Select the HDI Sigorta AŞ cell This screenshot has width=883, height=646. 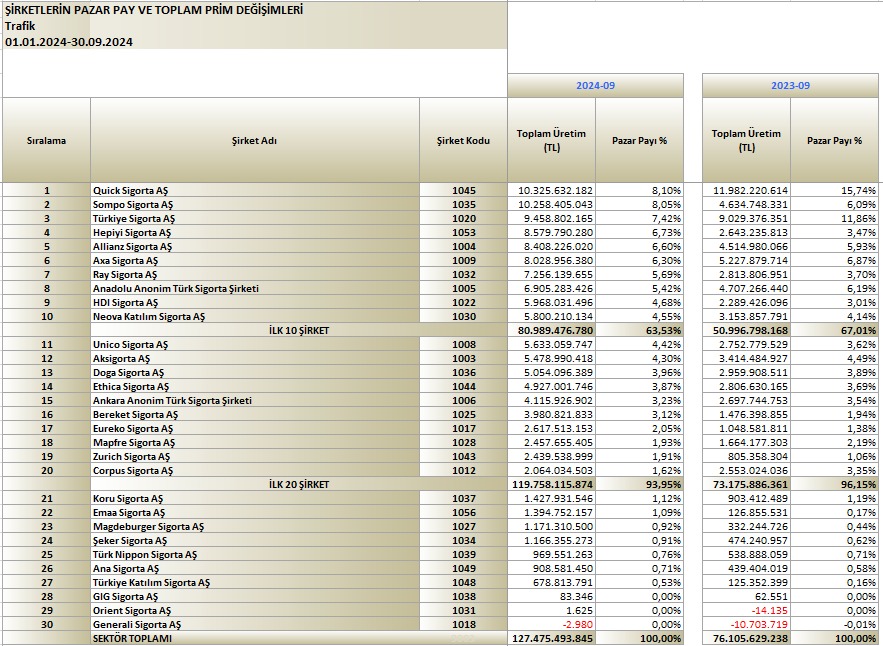point(255,302)
